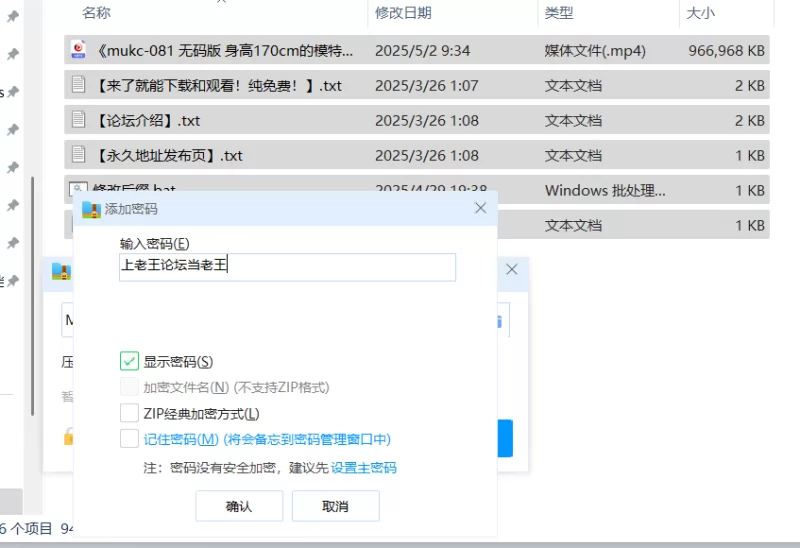Click the archive icon of background dialog
This screenshot has height=548, width=800.
[x=61, y=270]
